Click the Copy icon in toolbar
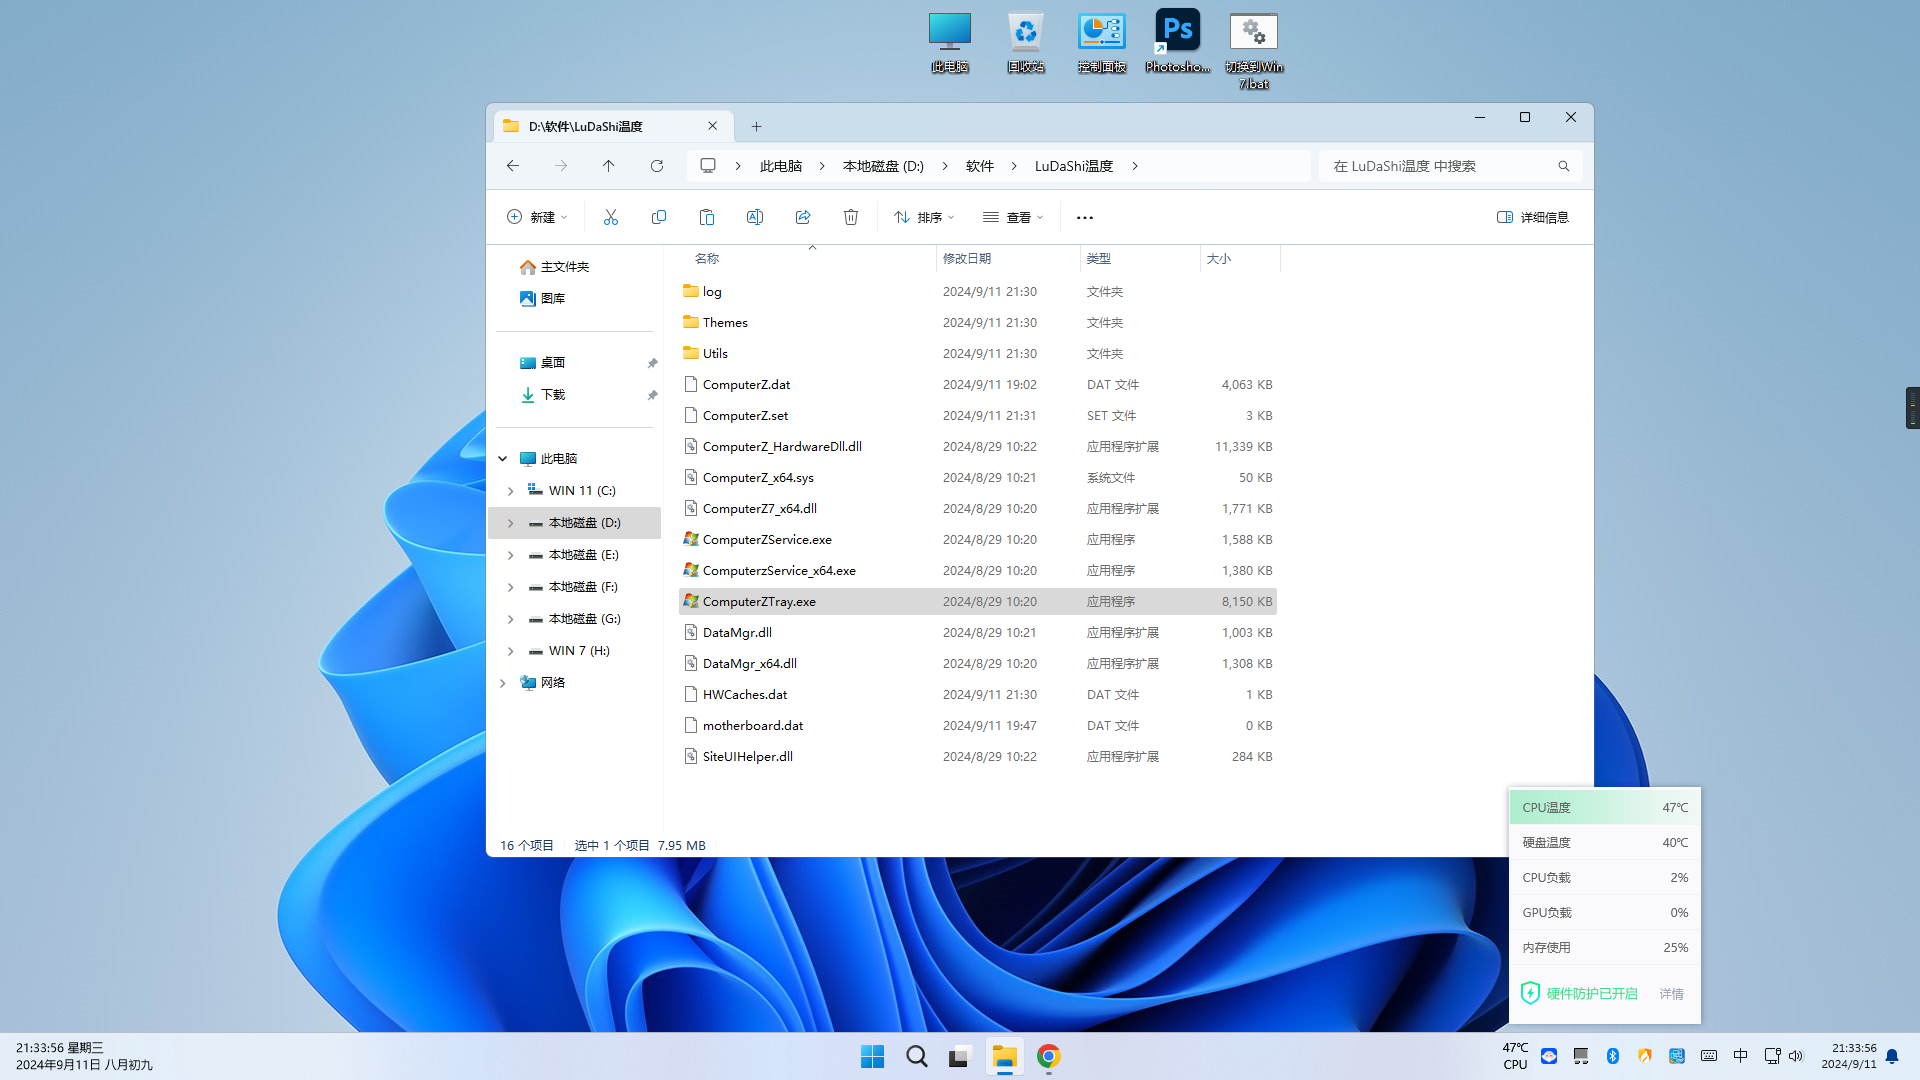The height and width of the screenshot is (1080, 1920). pyautogui.click(x=658, y=217)
